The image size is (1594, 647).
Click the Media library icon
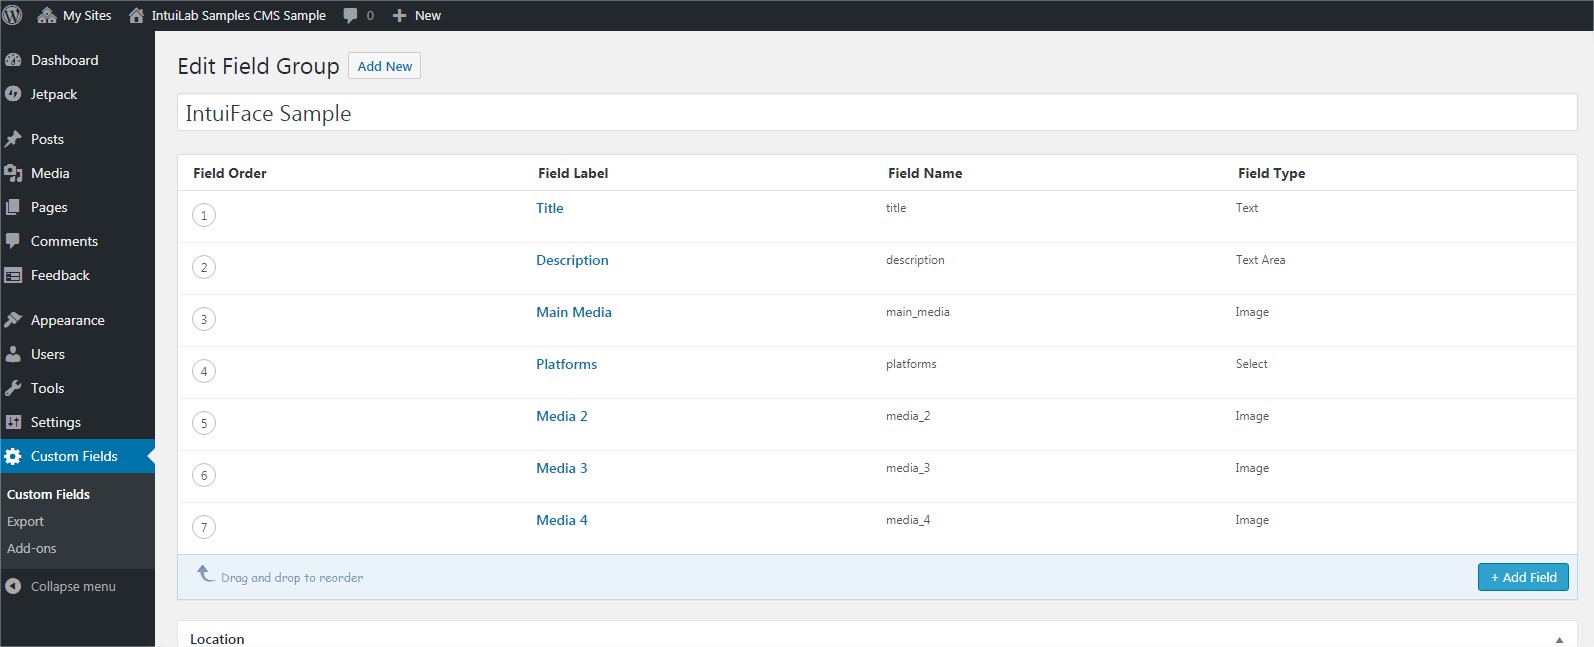[x=13, y=173]
